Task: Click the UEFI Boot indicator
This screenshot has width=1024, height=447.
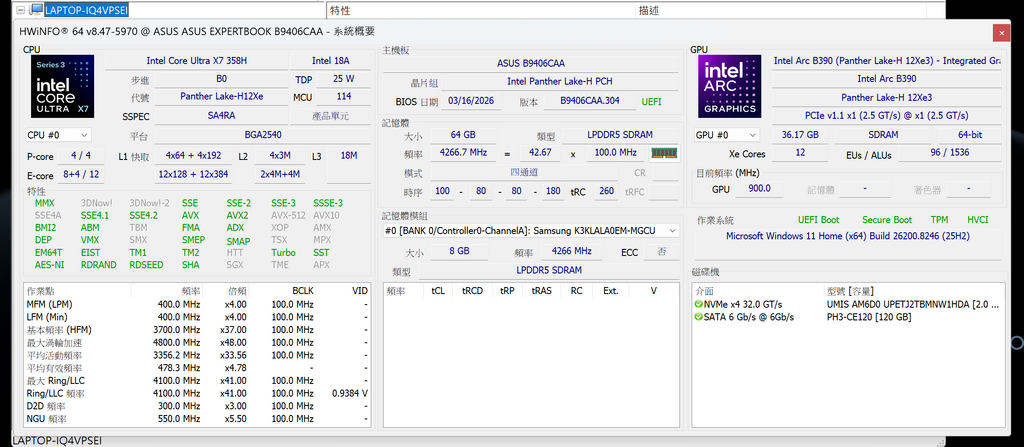Action: point(818,220)
